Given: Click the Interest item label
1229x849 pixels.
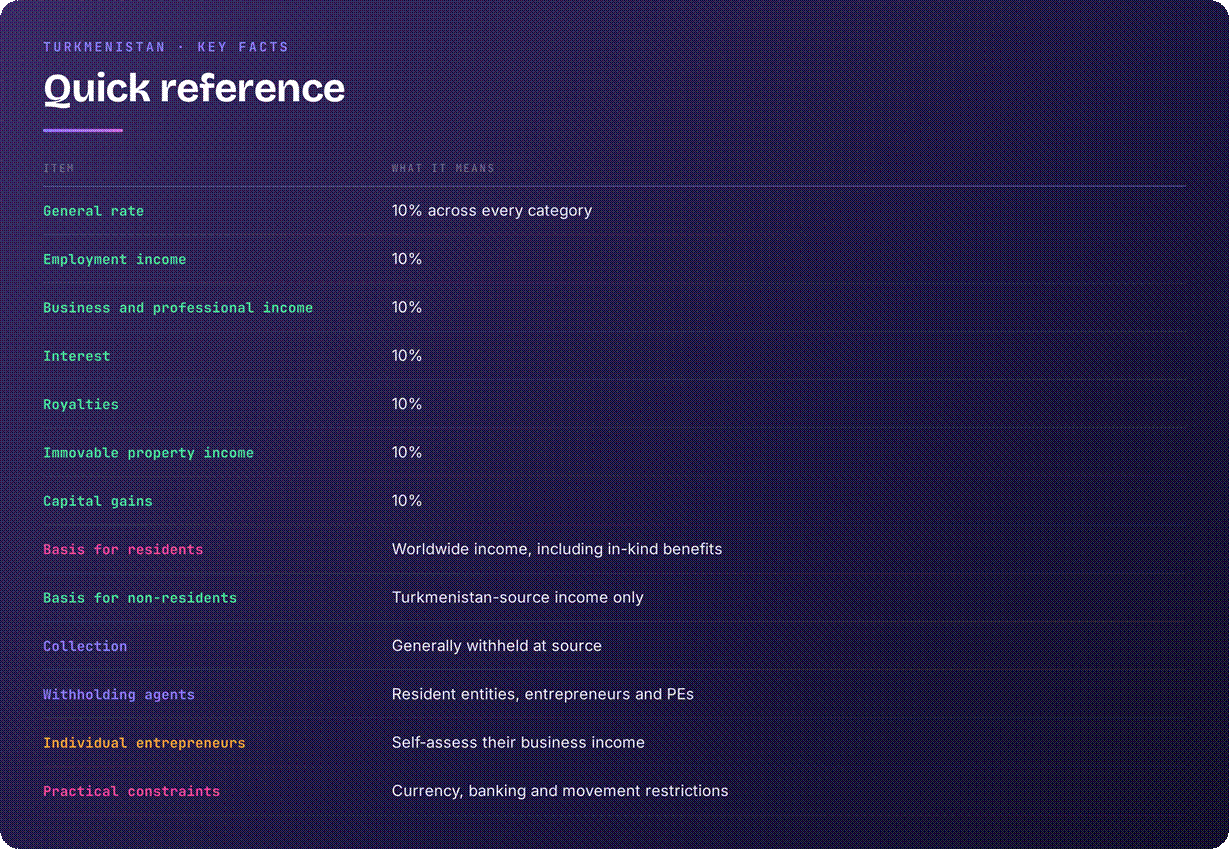Looking at the screenshot, I should 76,356.
